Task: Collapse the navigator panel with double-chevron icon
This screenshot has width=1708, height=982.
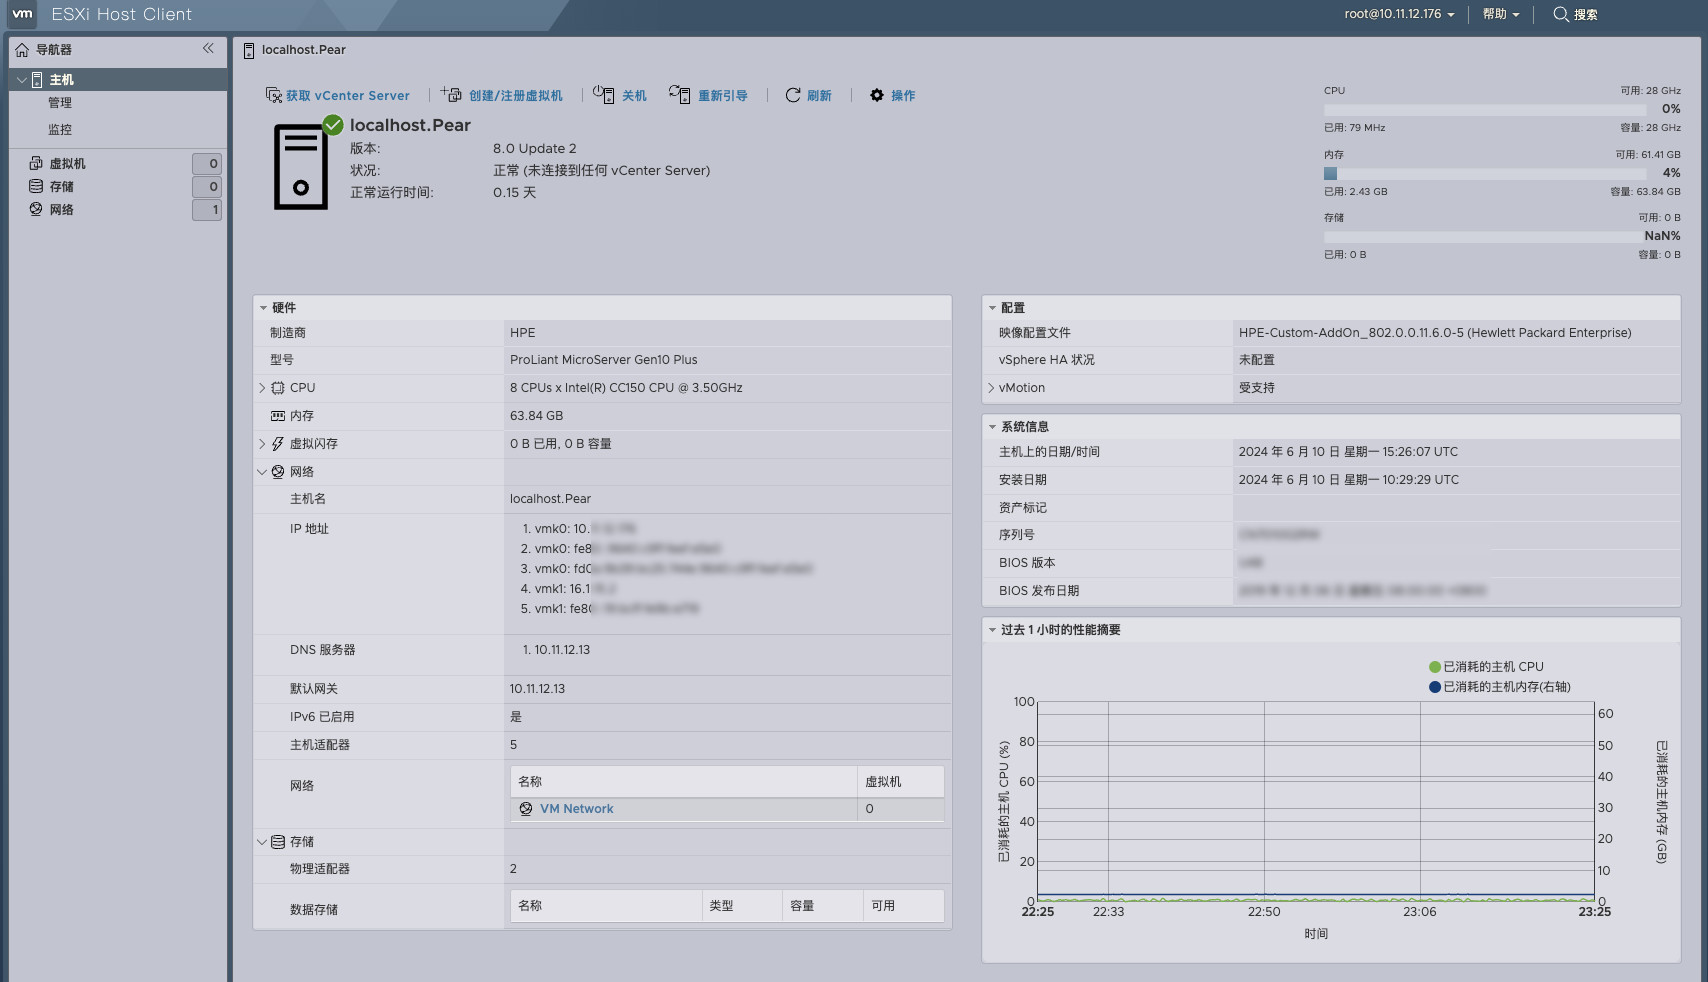Action: (x=208, y=48)
